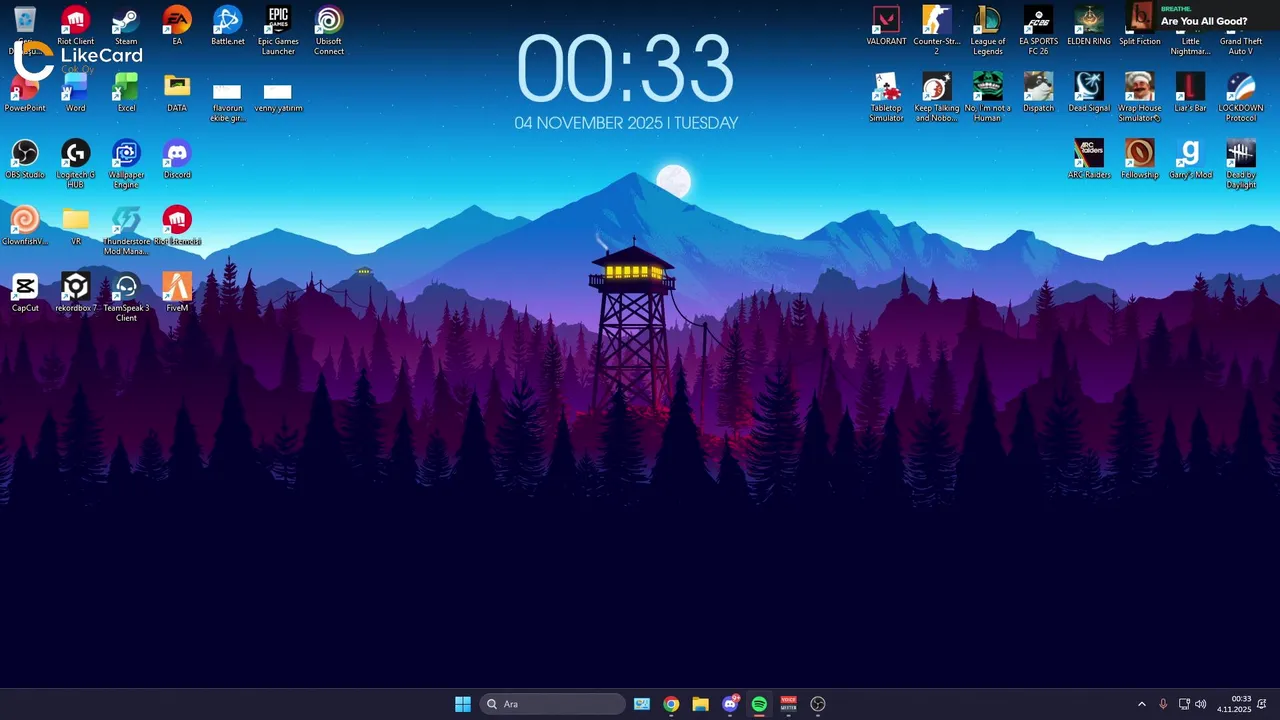Screen dimensions: 1280x720
Task: Select the TeamSpeak 3 Client shortcut
Action: 126,298
